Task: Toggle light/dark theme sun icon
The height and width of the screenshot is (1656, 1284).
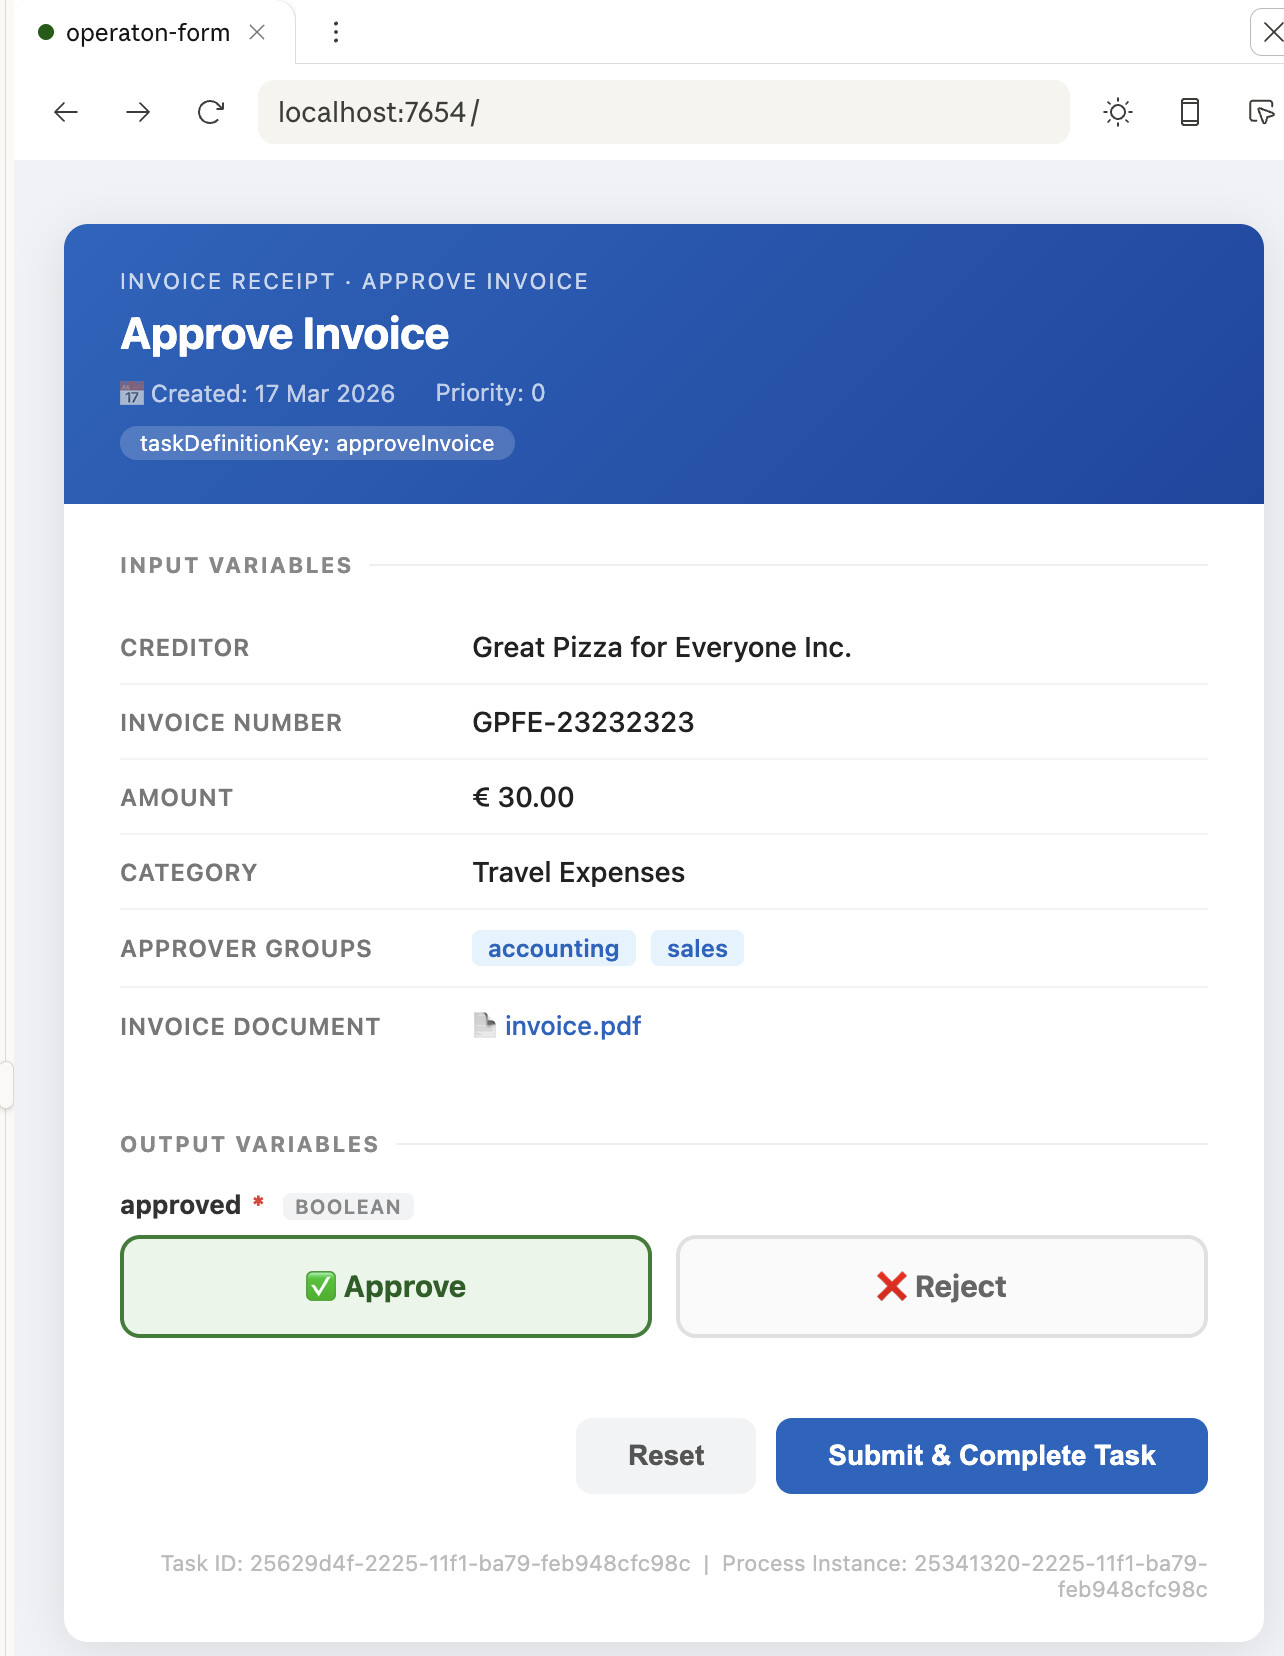Action: tap(1118, 112)
